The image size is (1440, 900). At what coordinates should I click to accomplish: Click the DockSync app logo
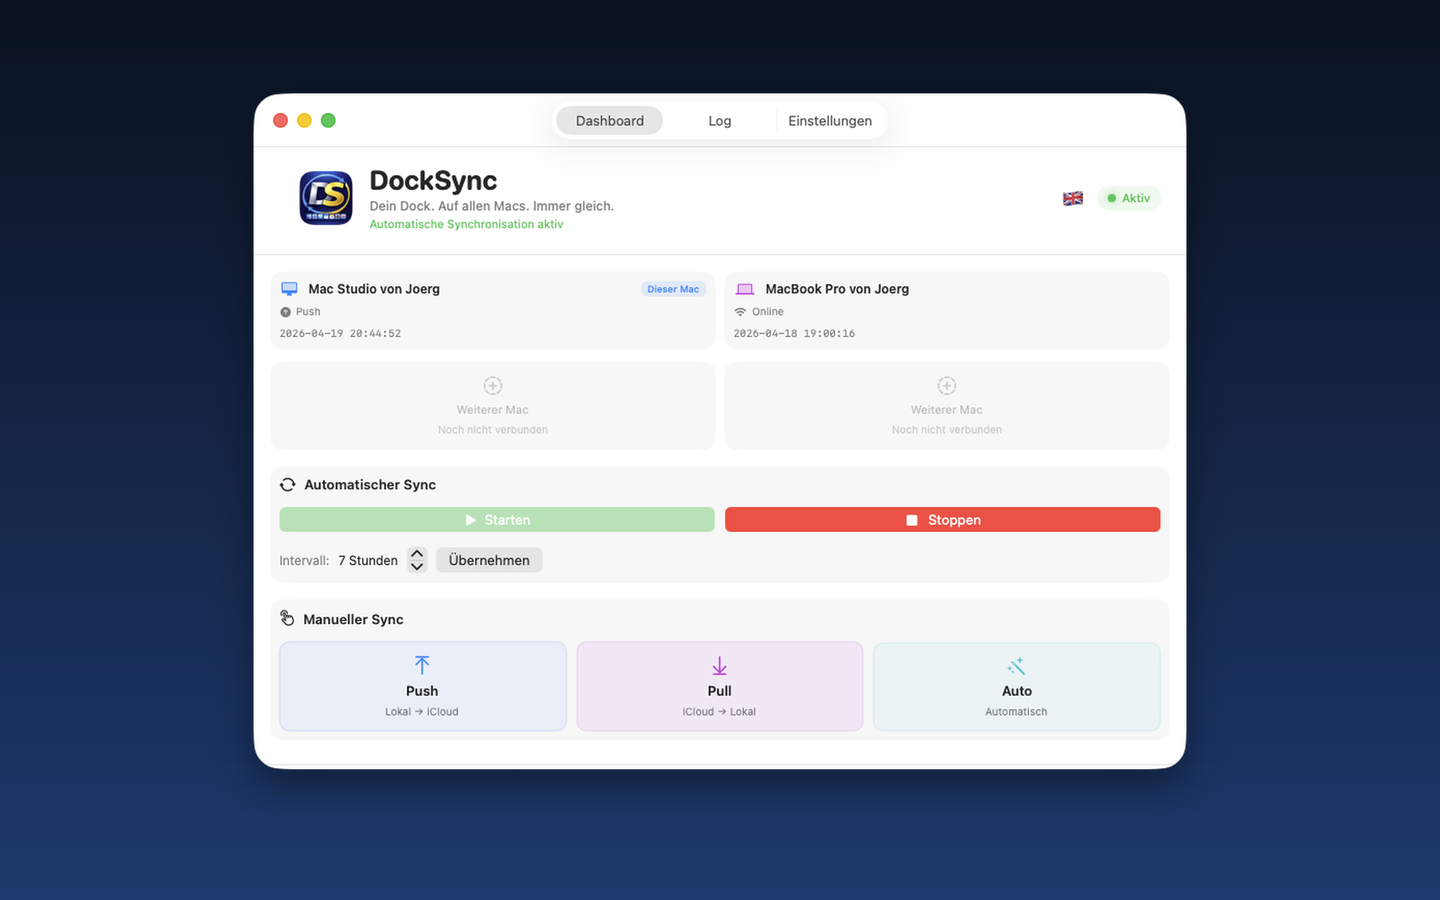(326, 198)
